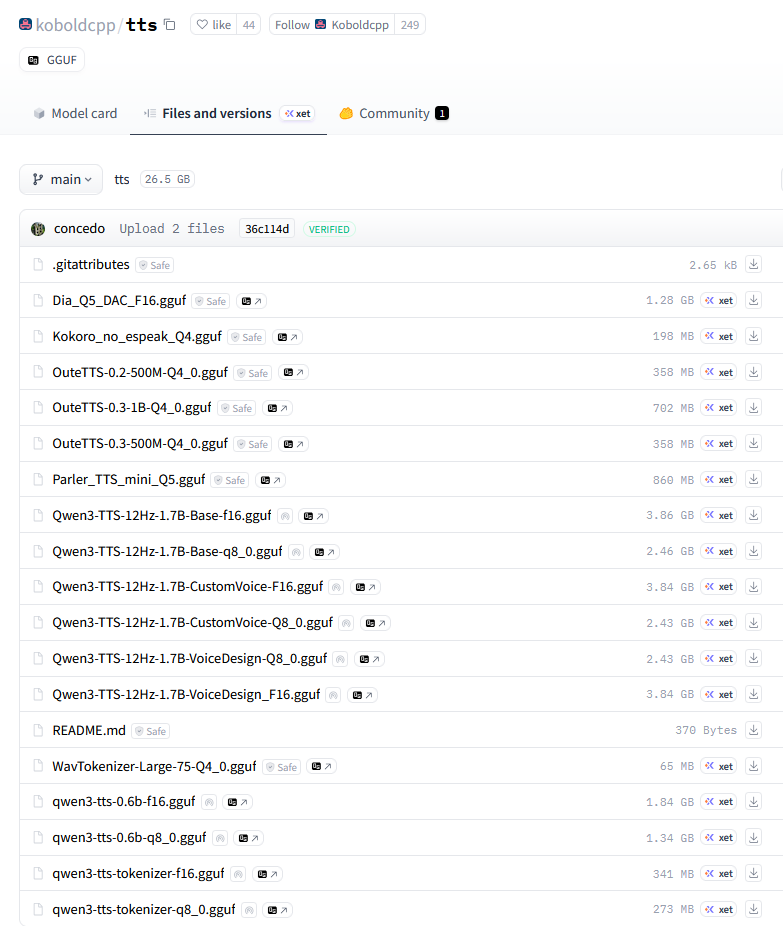Click the Safe badge on README.md
The image size is (783, 926).
pyautogui.click(x=151, y=731)
